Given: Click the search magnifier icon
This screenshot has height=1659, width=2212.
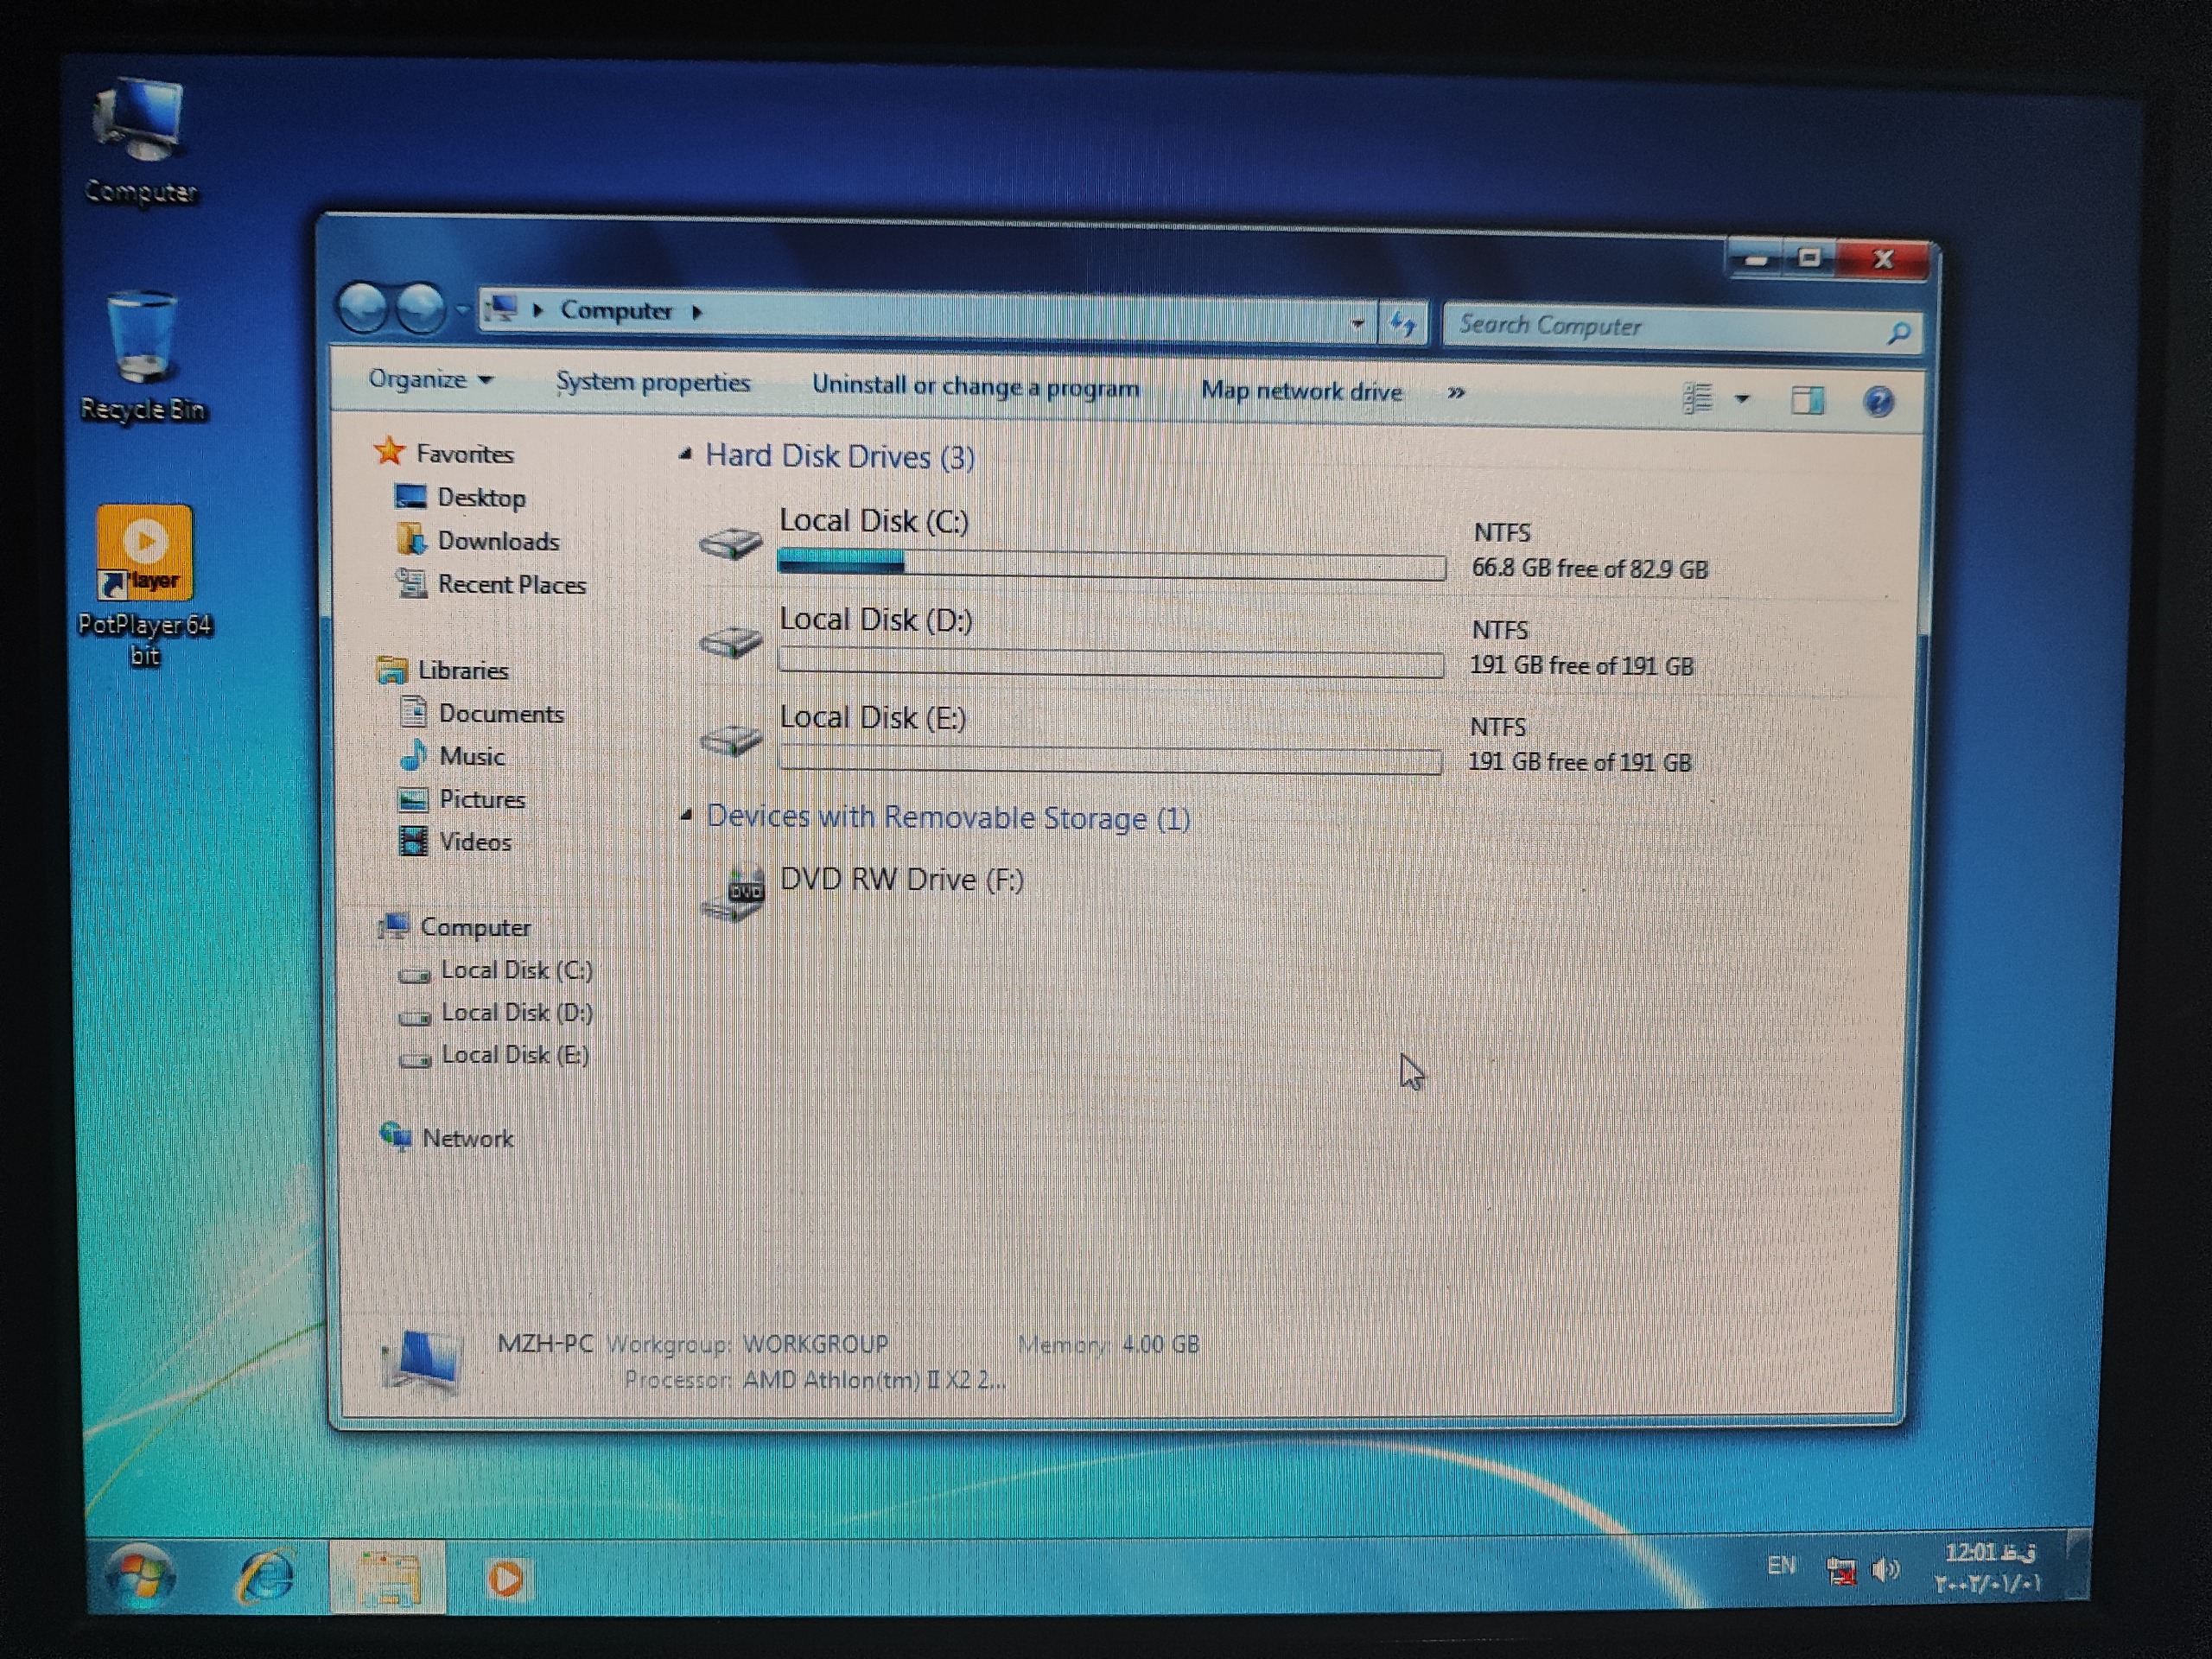Looking at the screenshot, I should point(1898,333).
